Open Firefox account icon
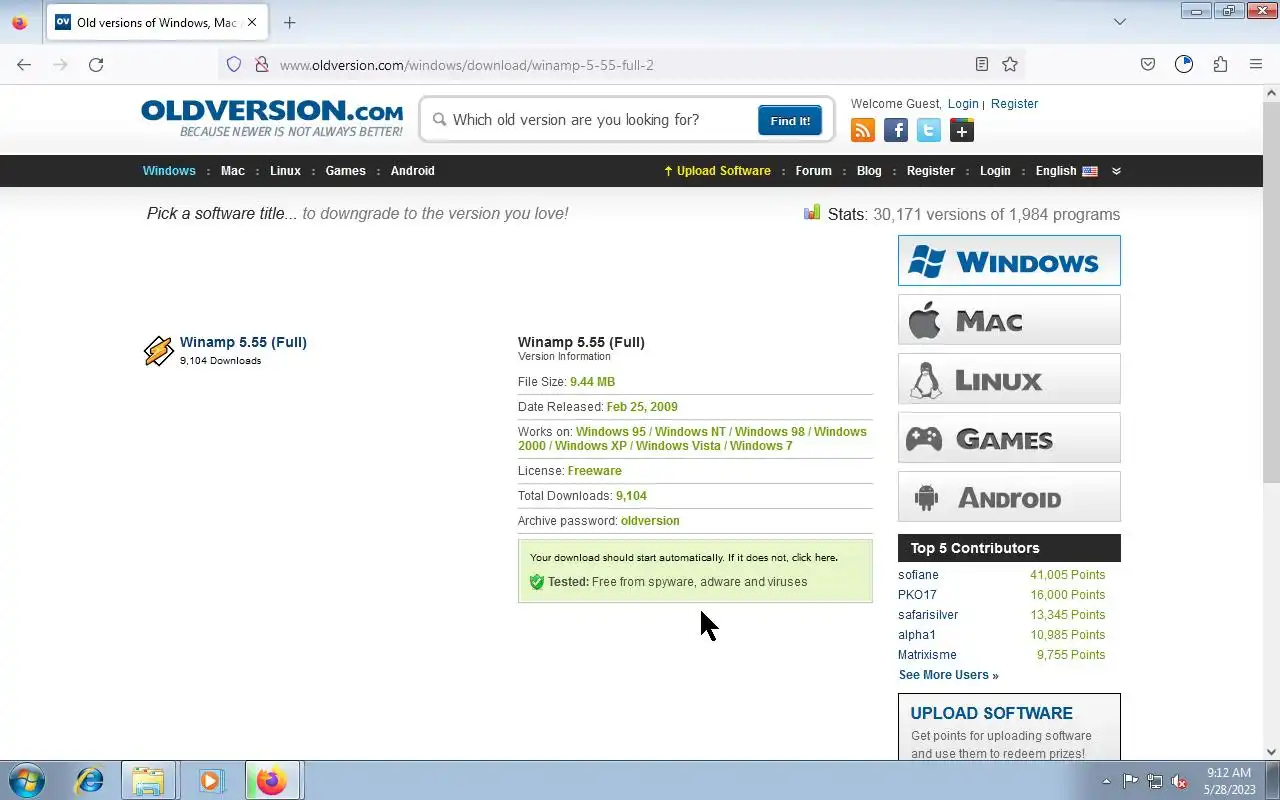 (x=1184, y=64)
